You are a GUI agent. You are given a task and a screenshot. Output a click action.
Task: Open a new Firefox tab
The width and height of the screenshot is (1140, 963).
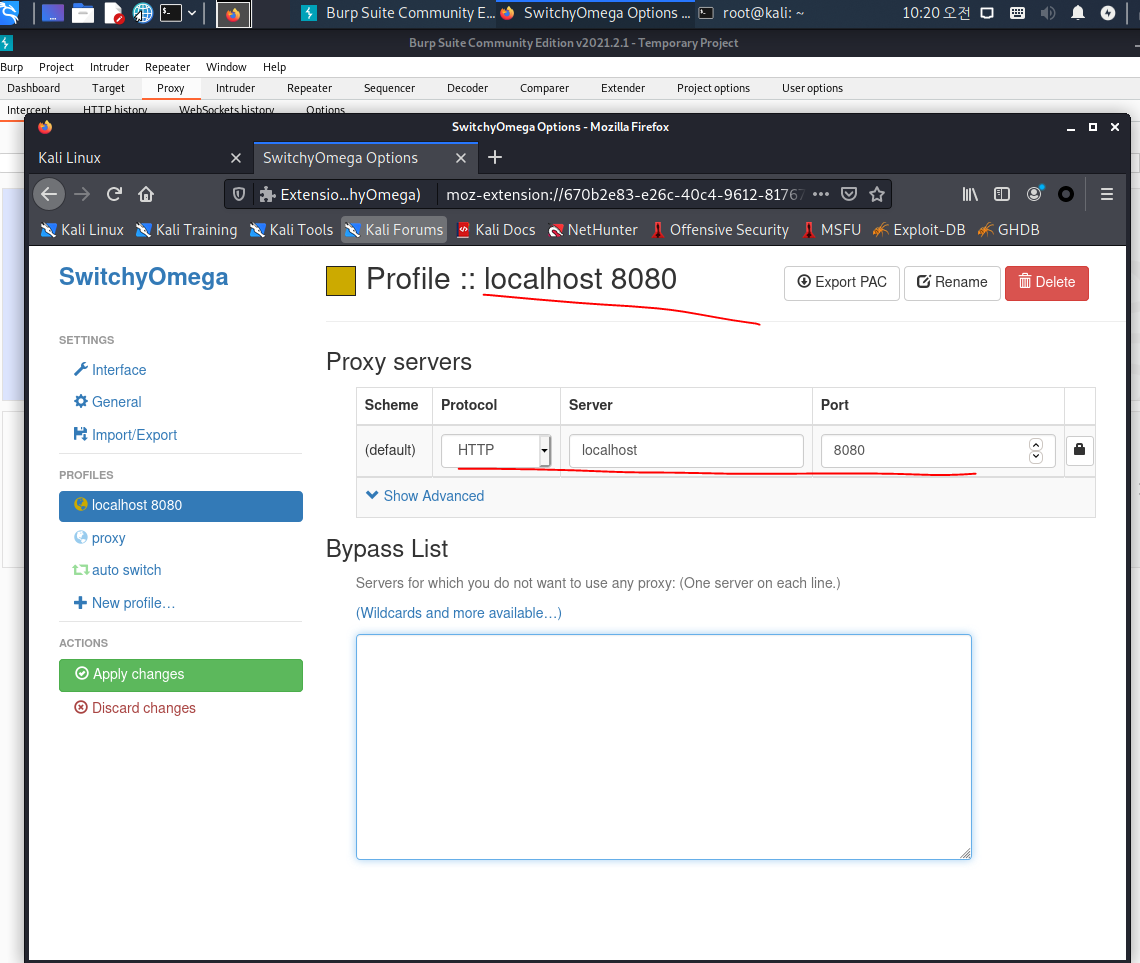(x=495, y=157)
